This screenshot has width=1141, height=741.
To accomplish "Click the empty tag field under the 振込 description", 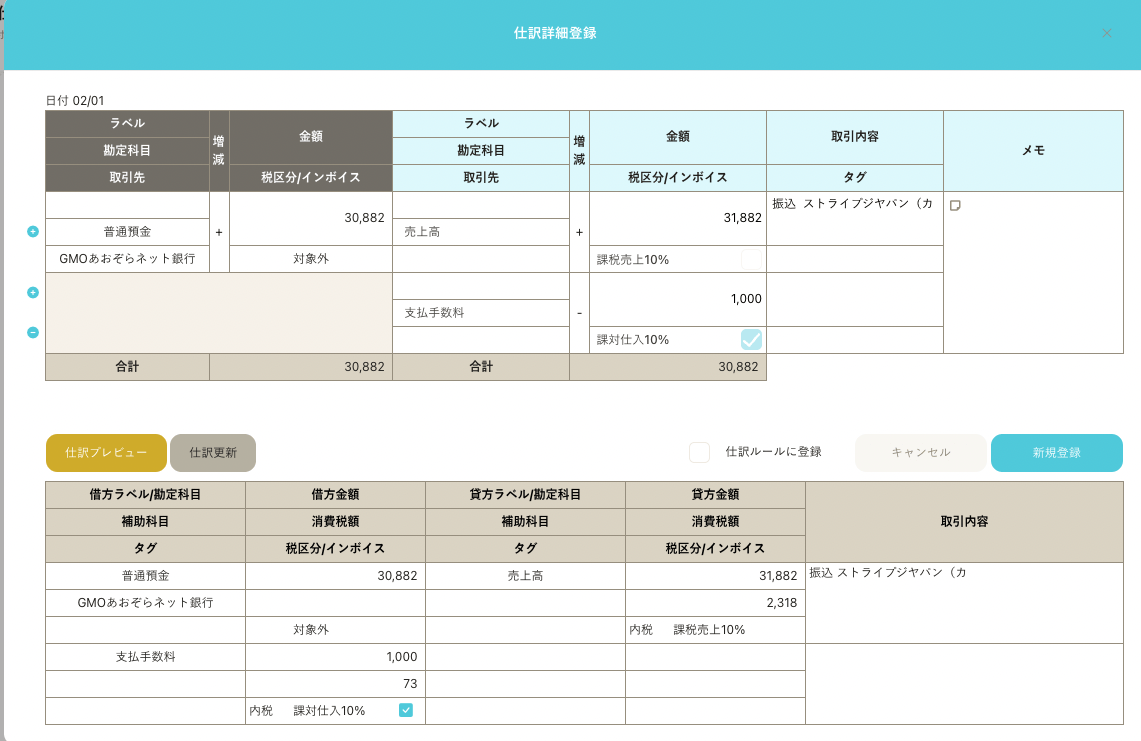I will tap(855, 259).
